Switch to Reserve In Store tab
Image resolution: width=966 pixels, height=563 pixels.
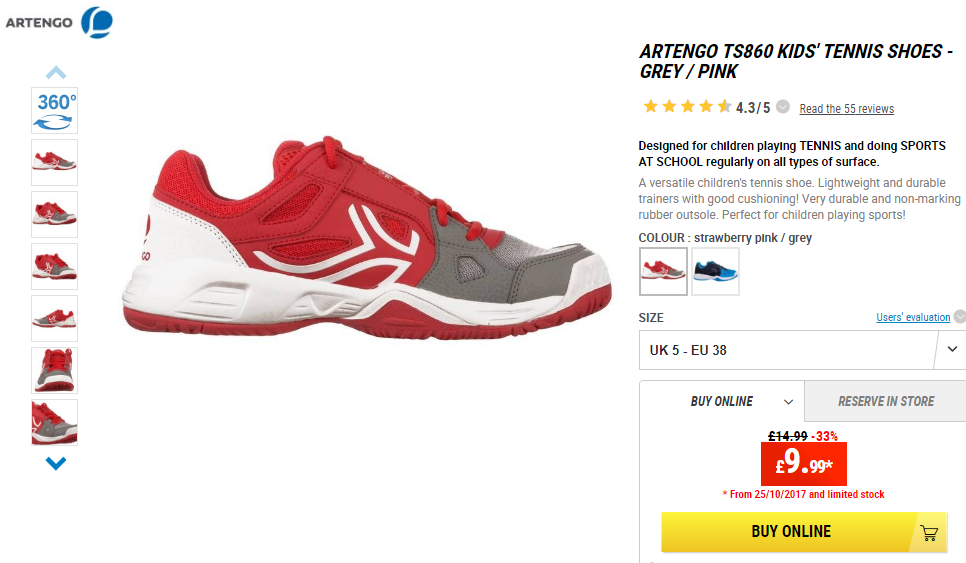pos(885,401)
